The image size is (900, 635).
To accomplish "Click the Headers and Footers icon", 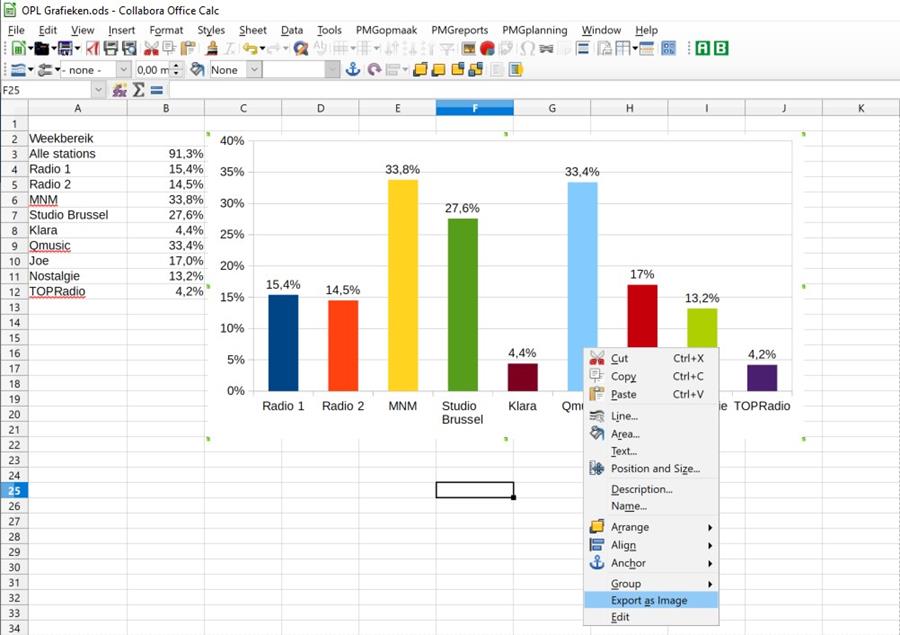I will click(583, 48).
